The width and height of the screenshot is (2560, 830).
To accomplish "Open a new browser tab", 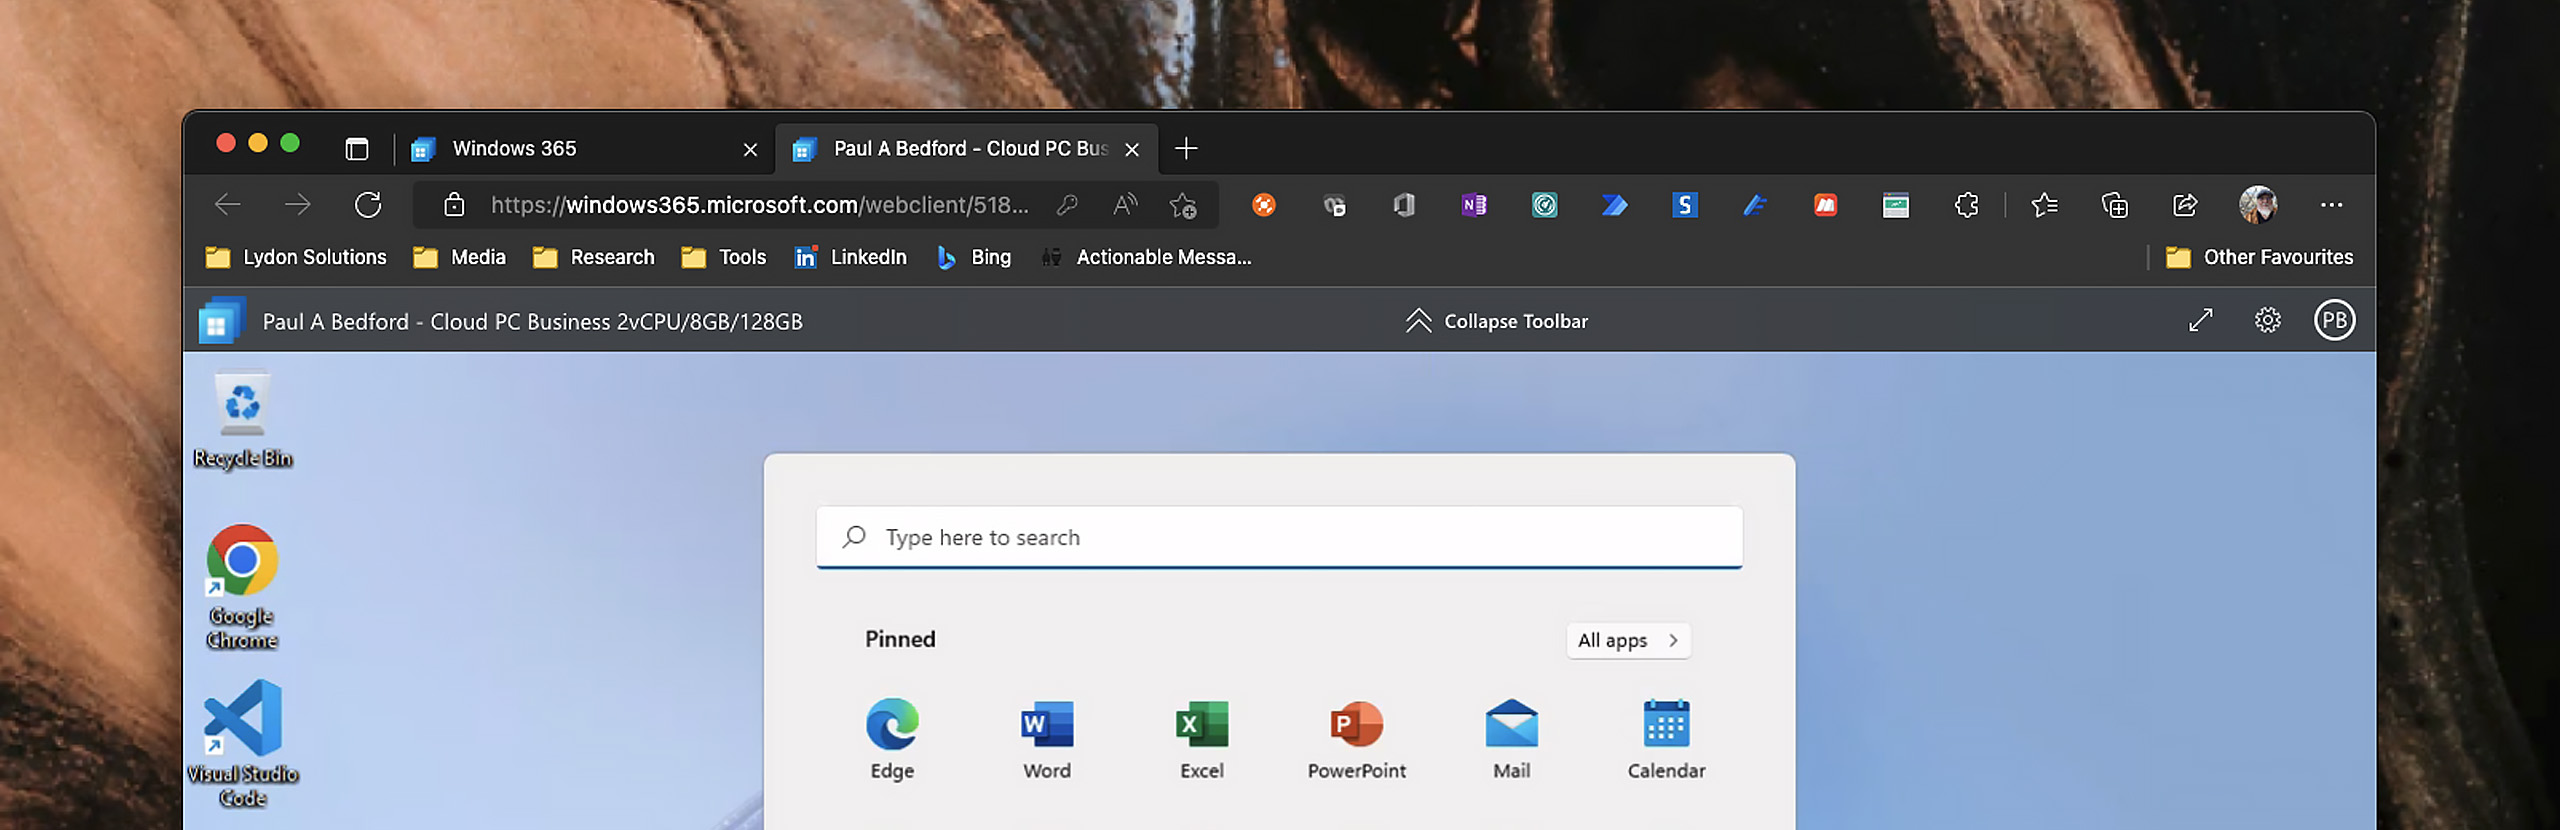I will 1186,149.
